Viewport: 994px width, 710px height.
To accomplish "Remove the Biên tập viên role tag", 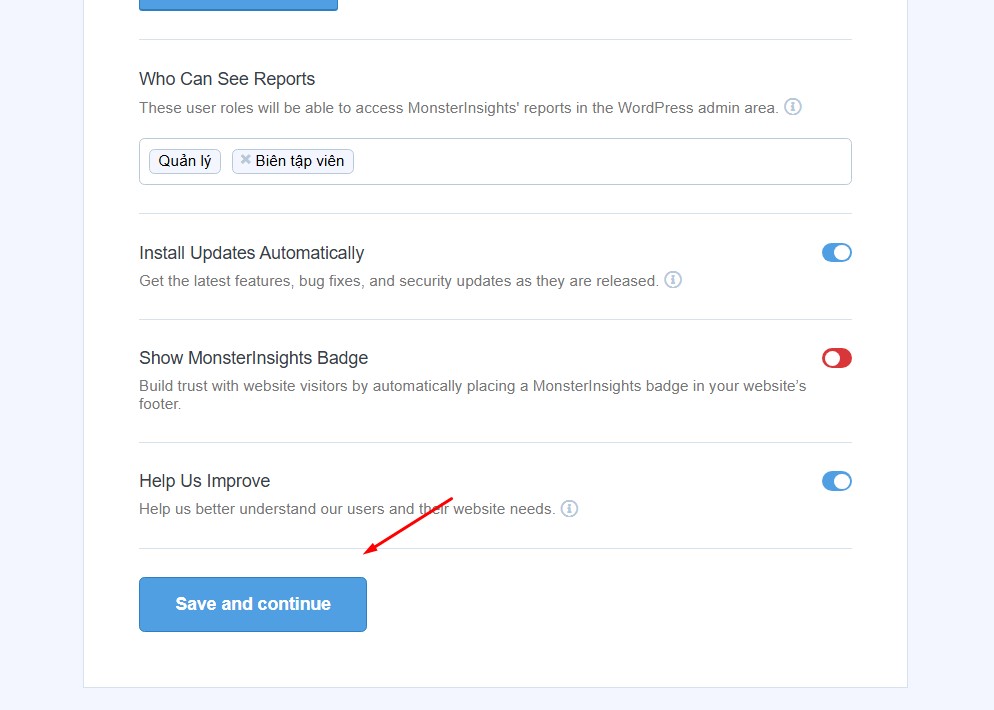I will click(245, 160).
